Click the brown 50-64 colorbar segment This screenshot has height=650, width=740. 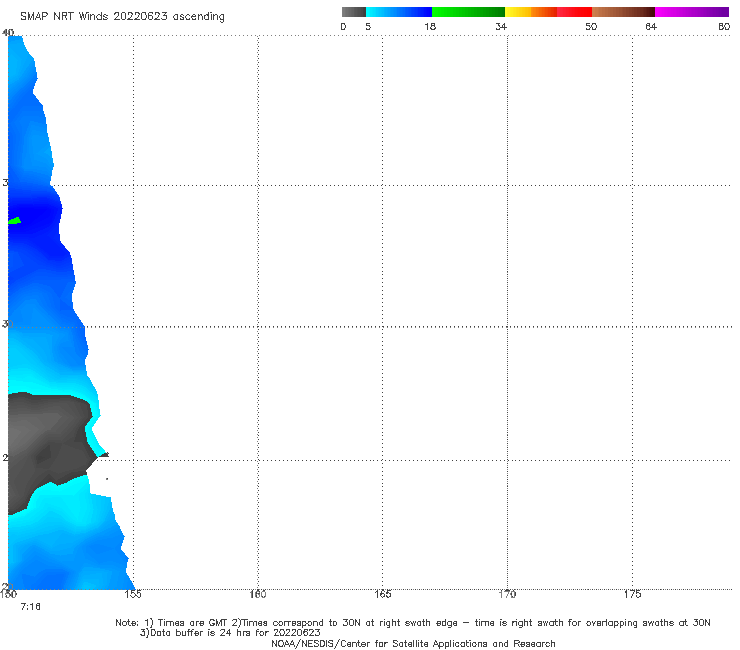pyautogui.click(x=623, y=12)
